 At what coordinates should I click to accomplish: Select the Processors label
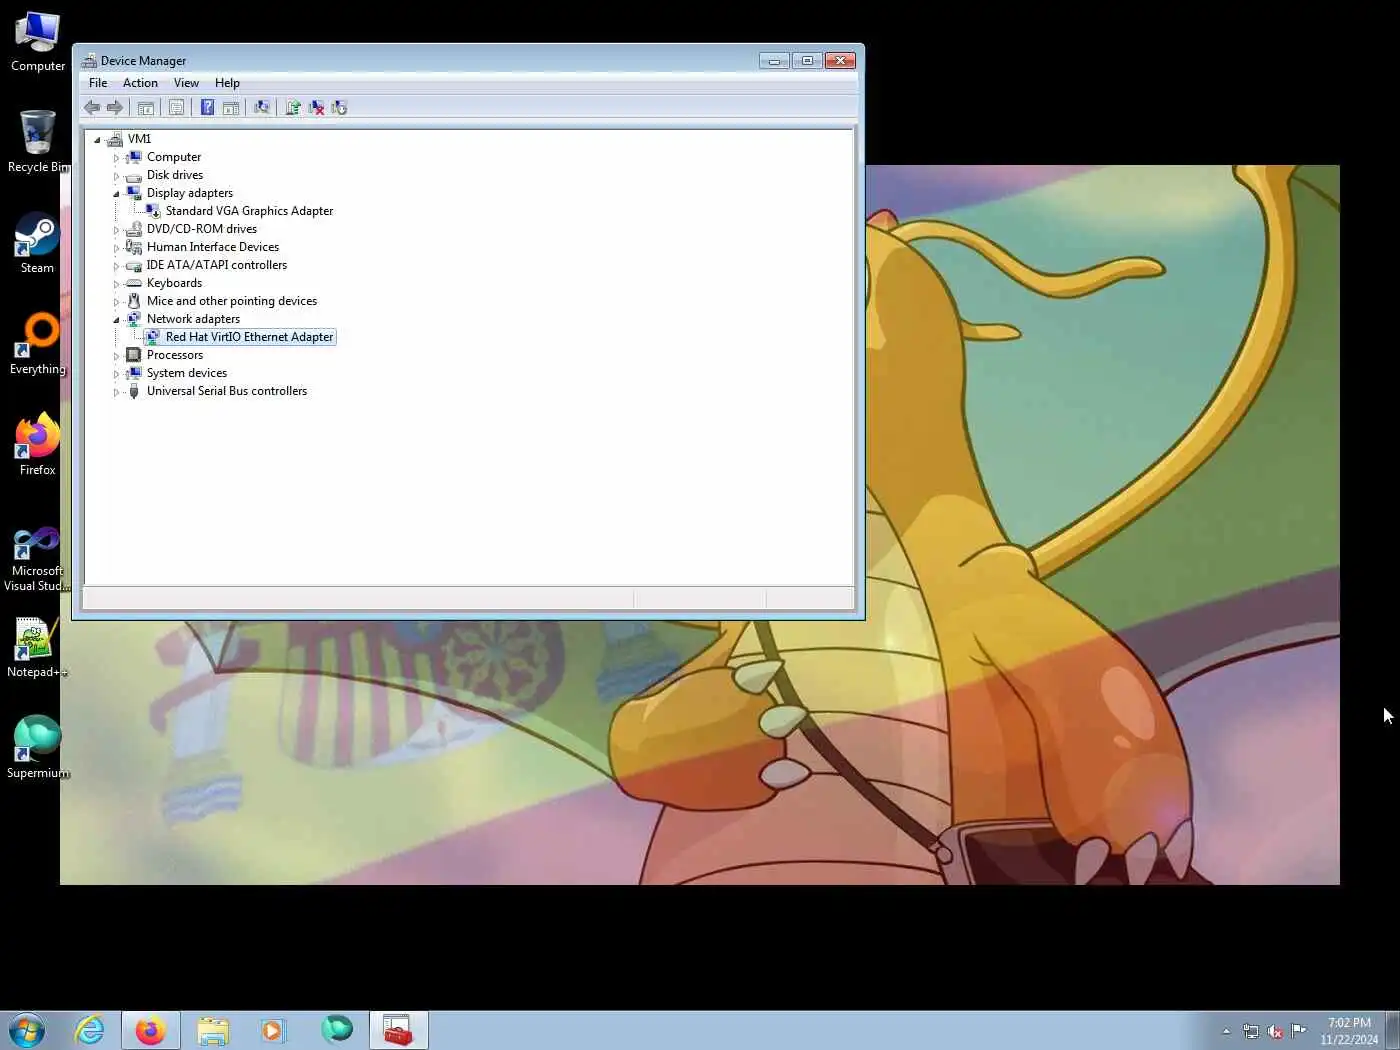[x=174, y=355]
